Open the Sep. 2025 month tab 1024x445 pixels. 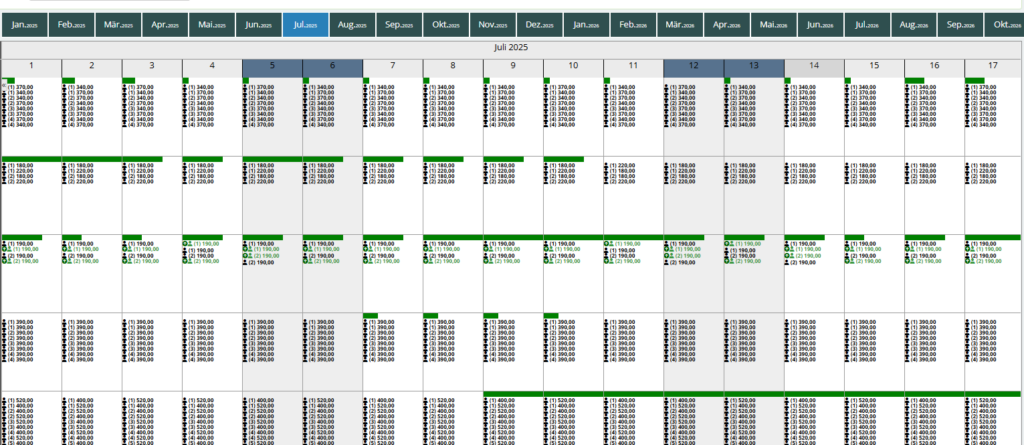tap(399, 25)
